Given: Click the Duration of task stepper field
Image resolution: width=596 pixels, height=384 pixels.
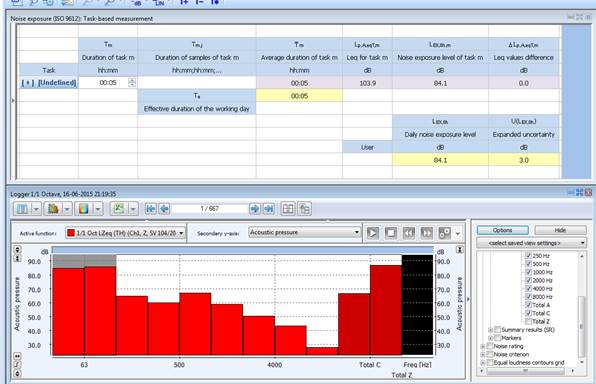Looking at the screenshot, I should pyautogui.click(x=108, y=83).
